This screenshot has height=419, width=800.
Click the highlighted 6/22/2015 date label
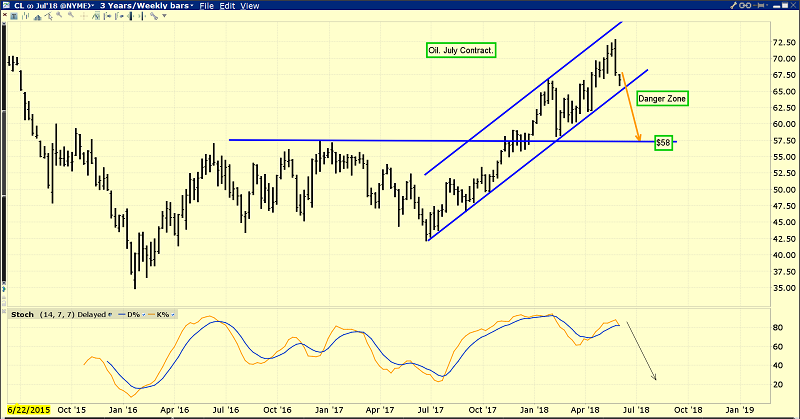point(28,410)
